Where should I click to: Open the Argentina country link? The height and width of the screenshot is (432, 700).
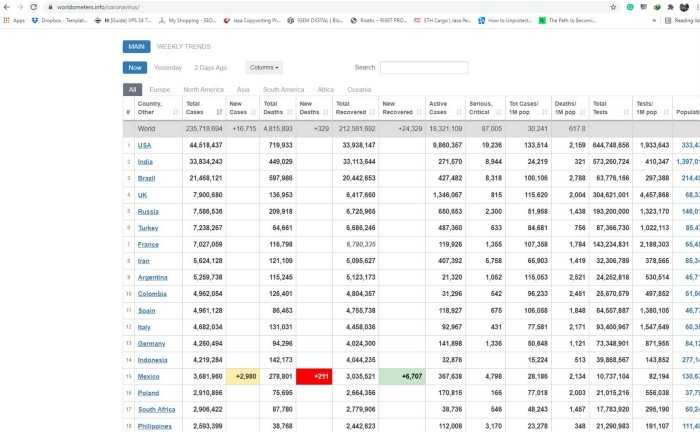153,278
